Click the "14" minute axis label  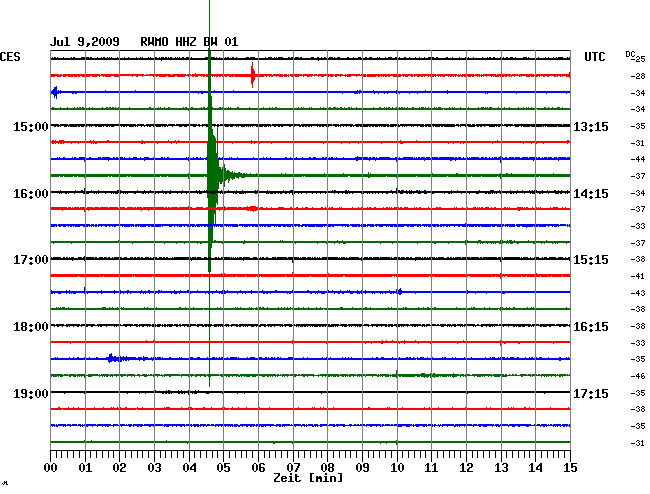pyautogui.click(x=535, y=468)
